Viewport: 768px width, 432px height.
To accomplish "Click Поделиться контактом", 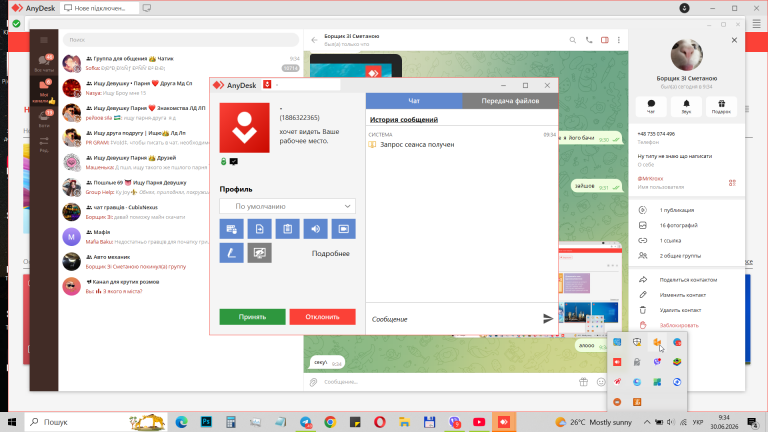I will pos(686,280).
